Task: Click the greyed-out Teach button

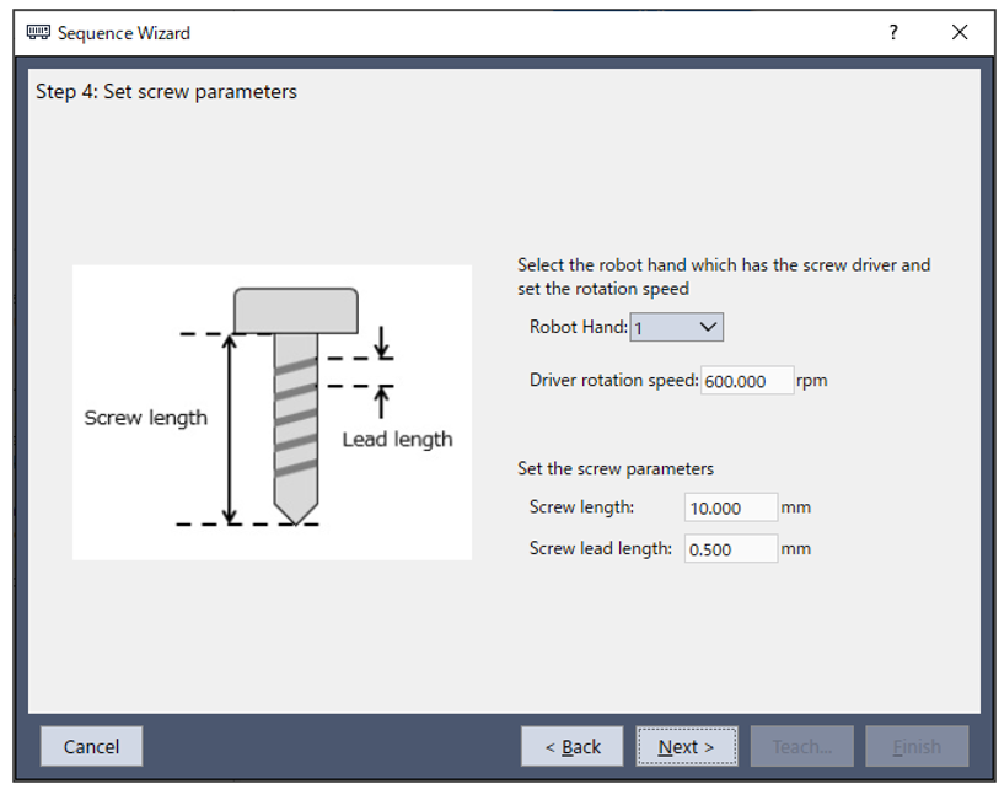Action: [802, 747]
